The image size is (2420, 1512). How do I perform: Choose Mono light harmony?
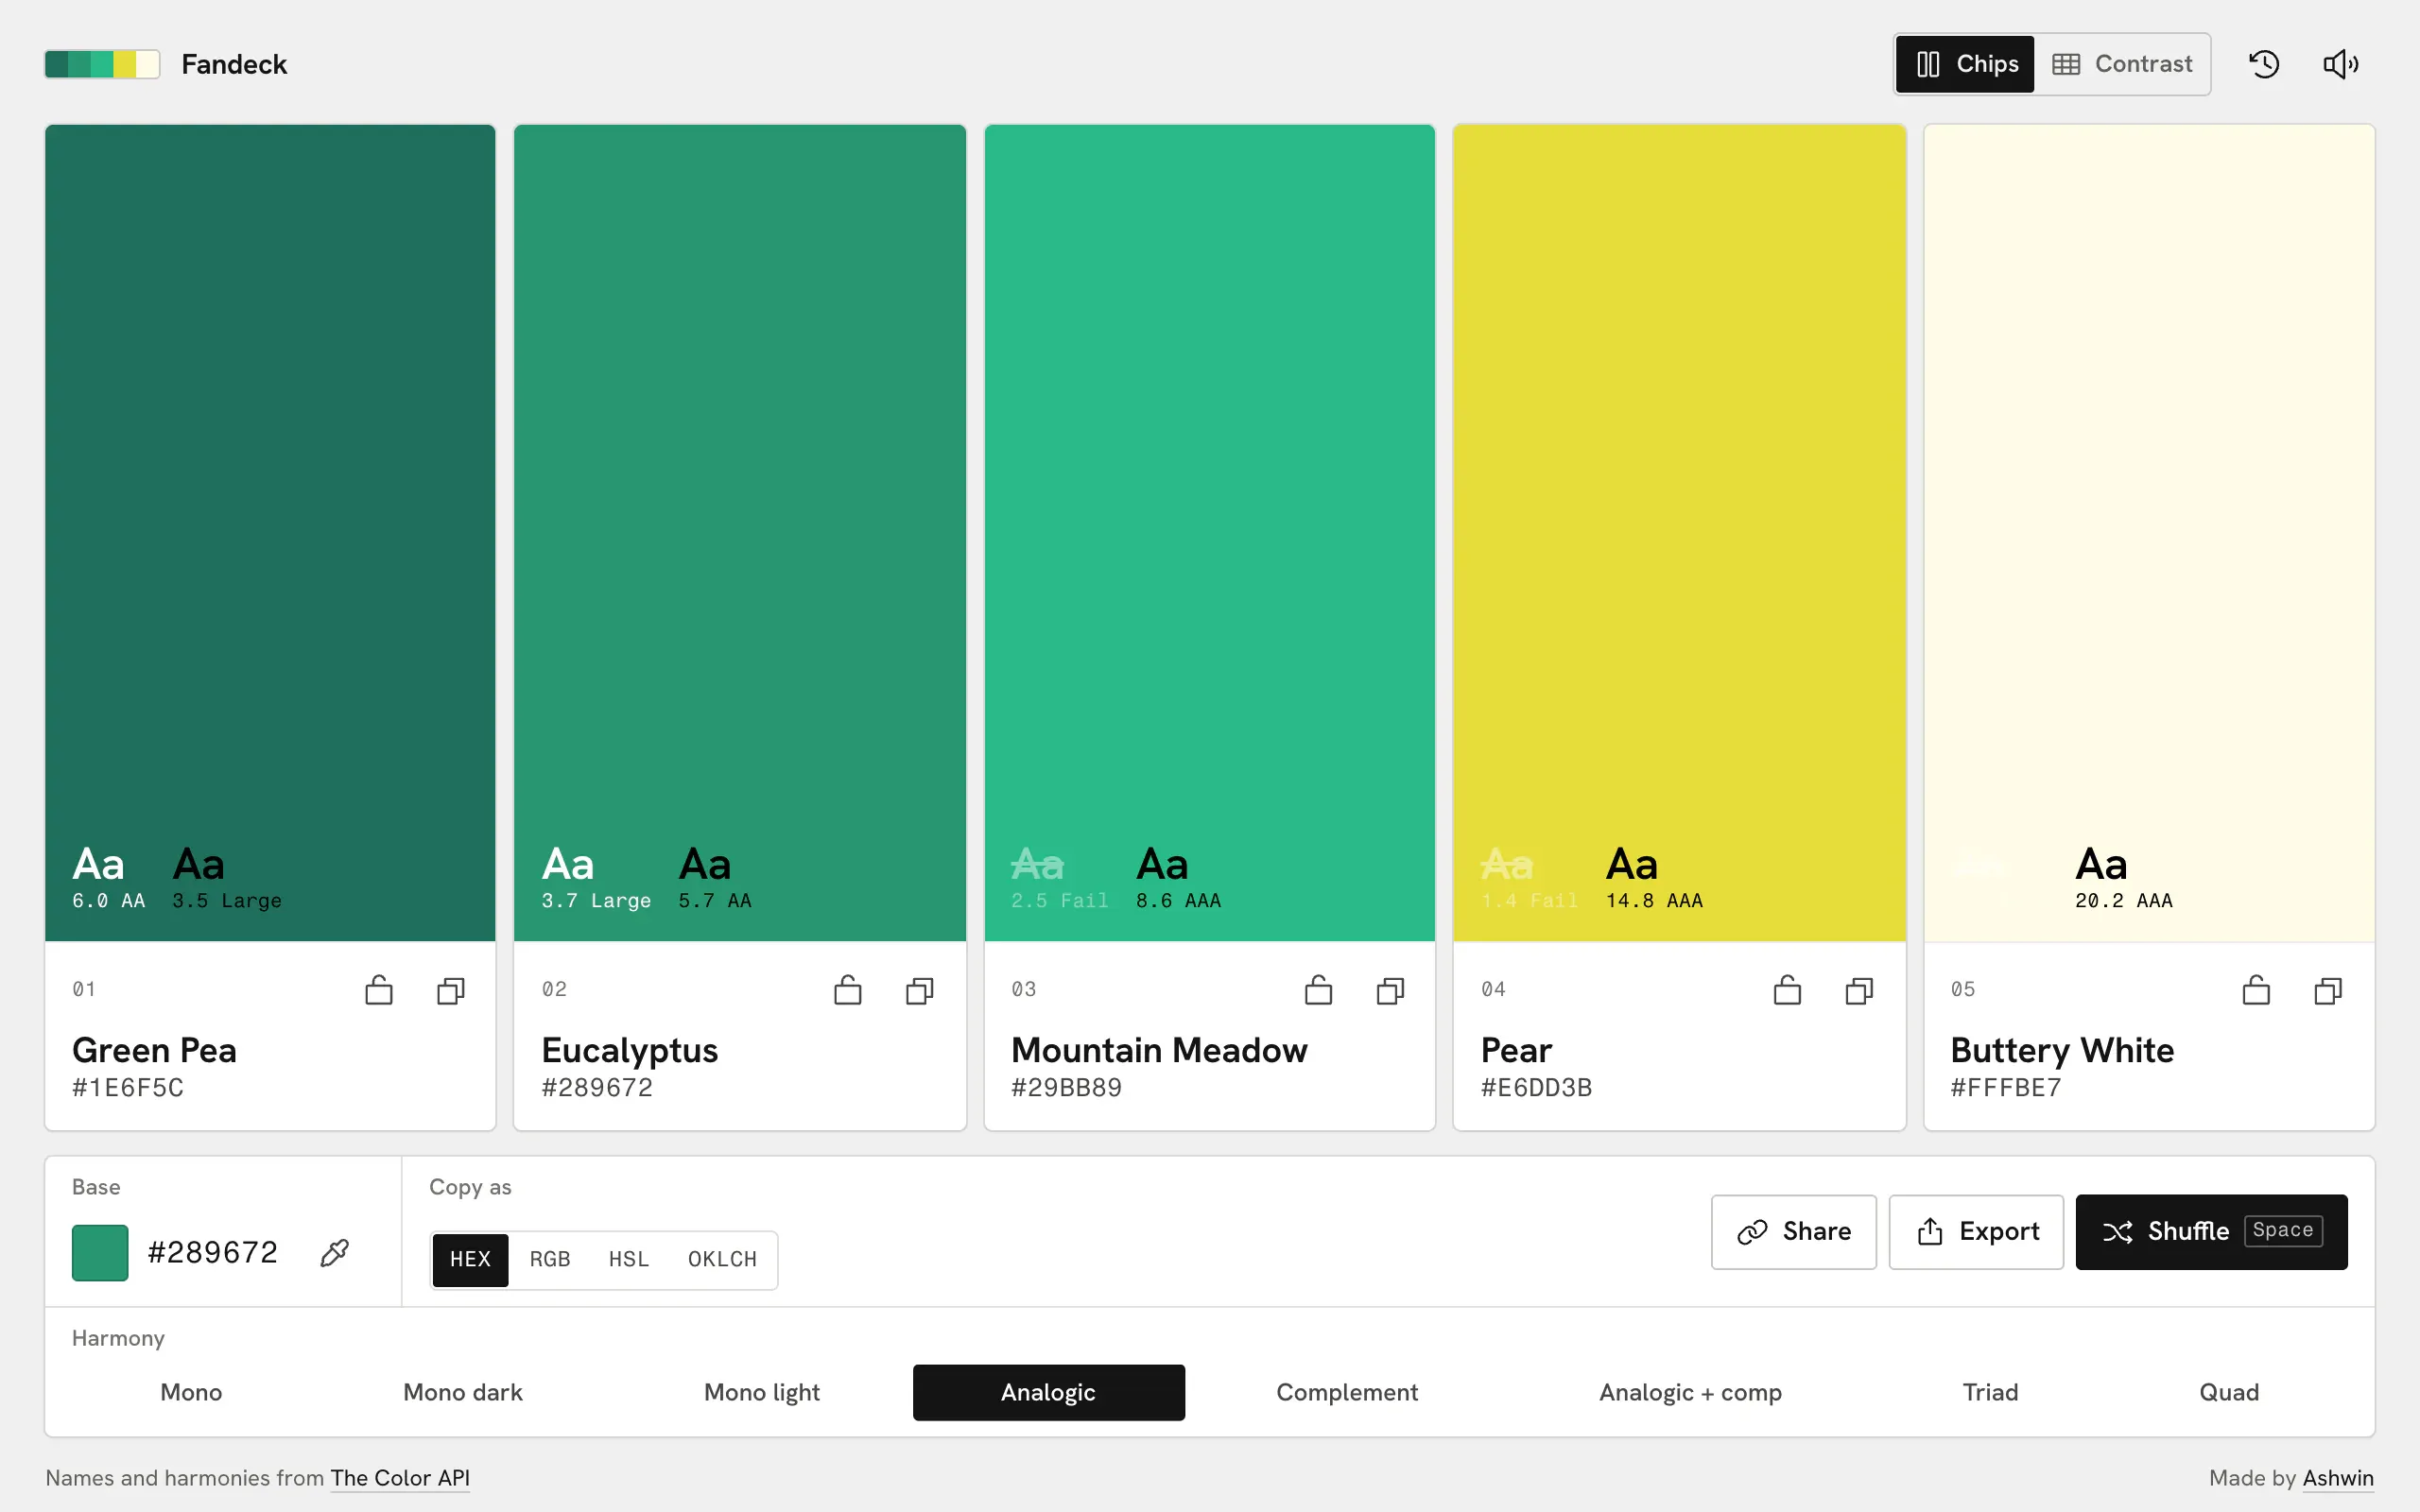pos(762,1392)
